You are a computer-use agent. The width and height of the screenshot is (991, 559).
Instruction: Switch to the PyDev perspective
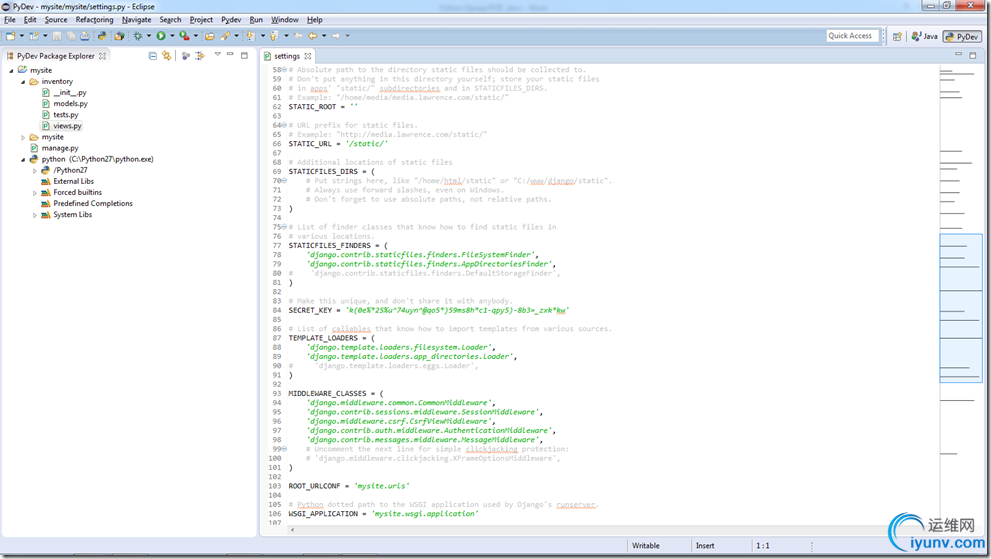click(961, 36)
